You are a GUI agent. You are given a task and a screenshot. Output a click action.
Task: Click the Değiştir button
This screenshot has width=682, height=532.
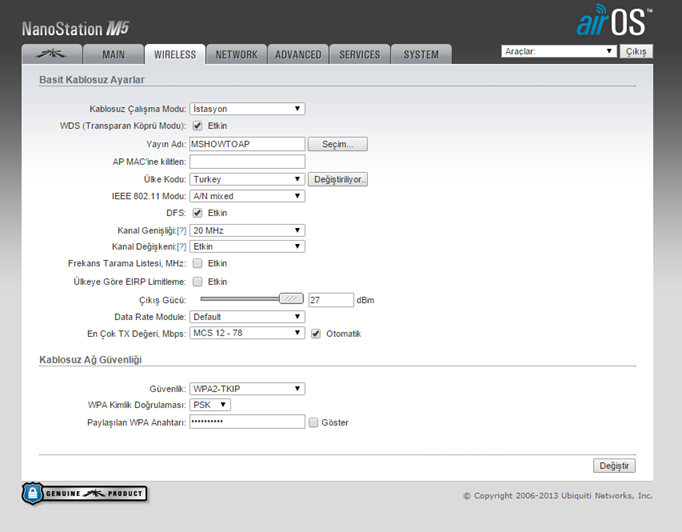click(x=614, y=465)
